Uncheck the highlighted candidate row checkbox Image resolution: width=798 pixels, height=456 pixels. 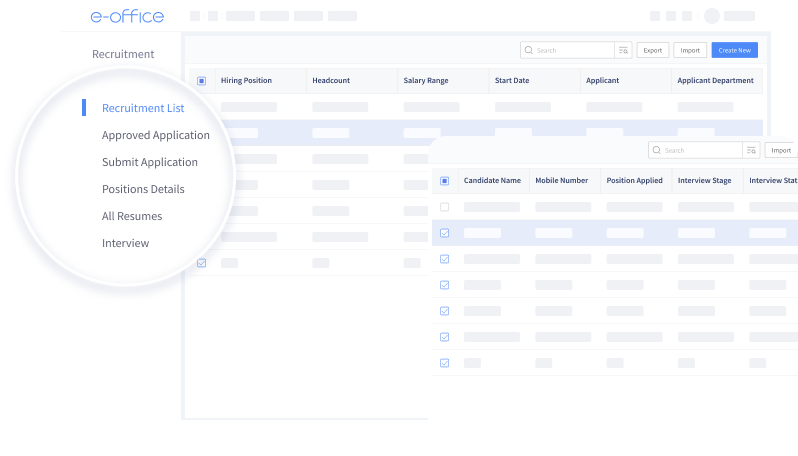444,233
